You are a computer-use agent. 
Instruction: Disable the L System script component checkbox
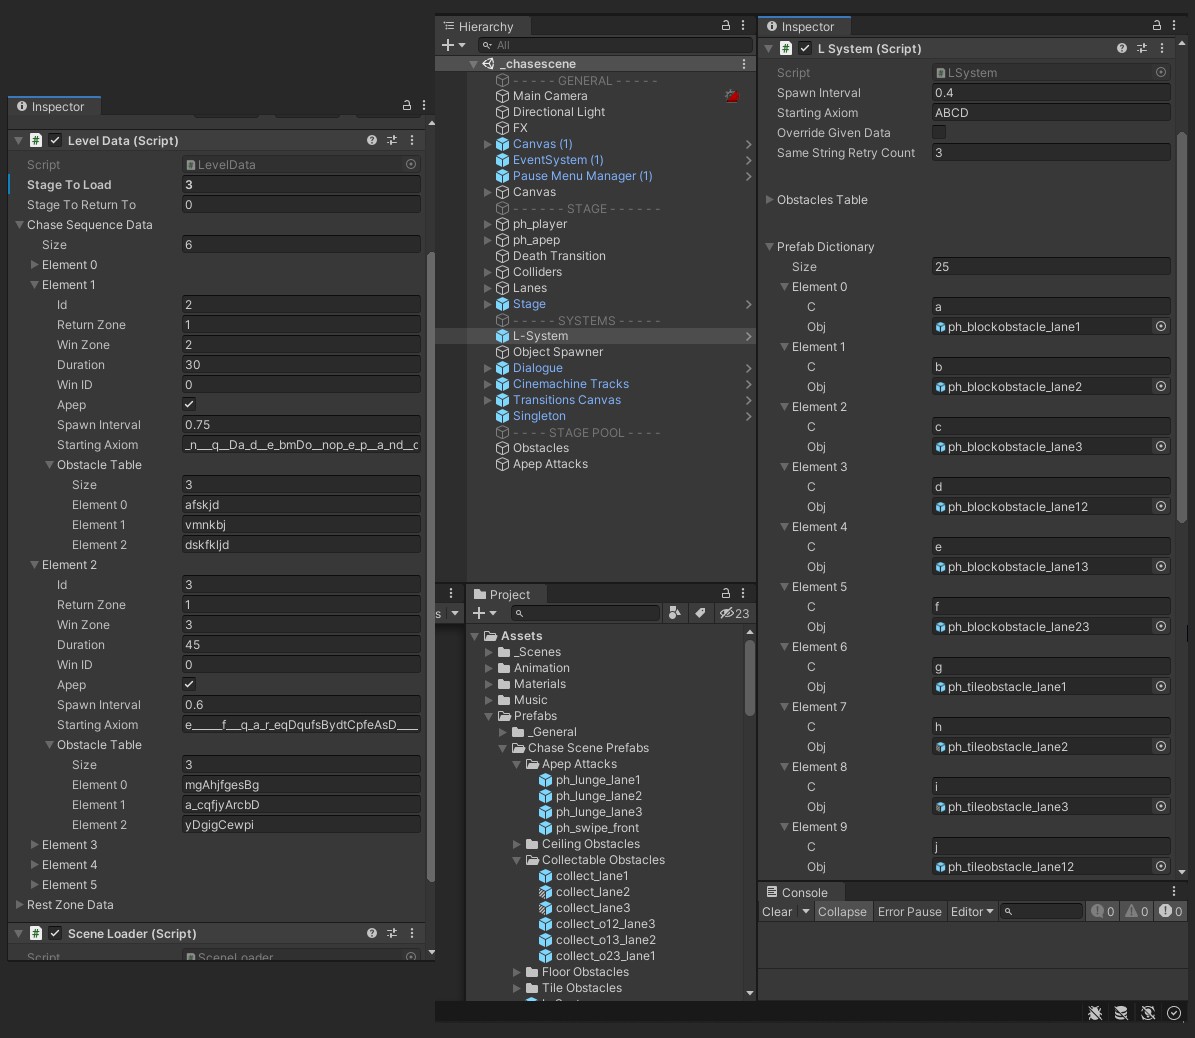point(805,48)
